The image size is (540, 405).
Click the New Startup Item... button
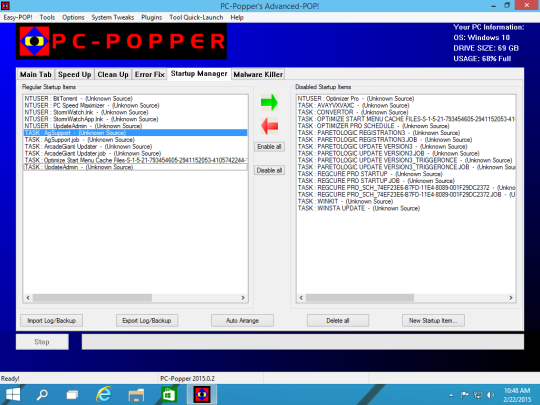pos(433,321)
